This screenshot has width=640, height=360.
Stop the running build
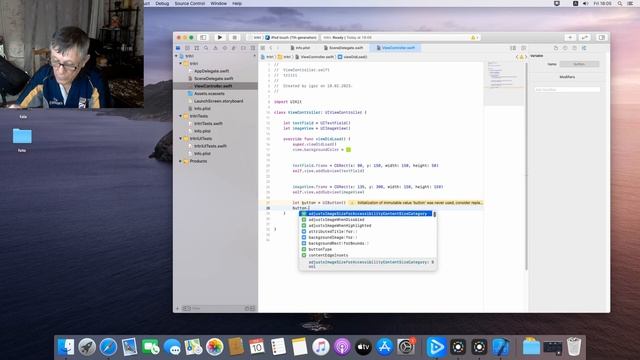pyautogui.click(x=234, y=38)
